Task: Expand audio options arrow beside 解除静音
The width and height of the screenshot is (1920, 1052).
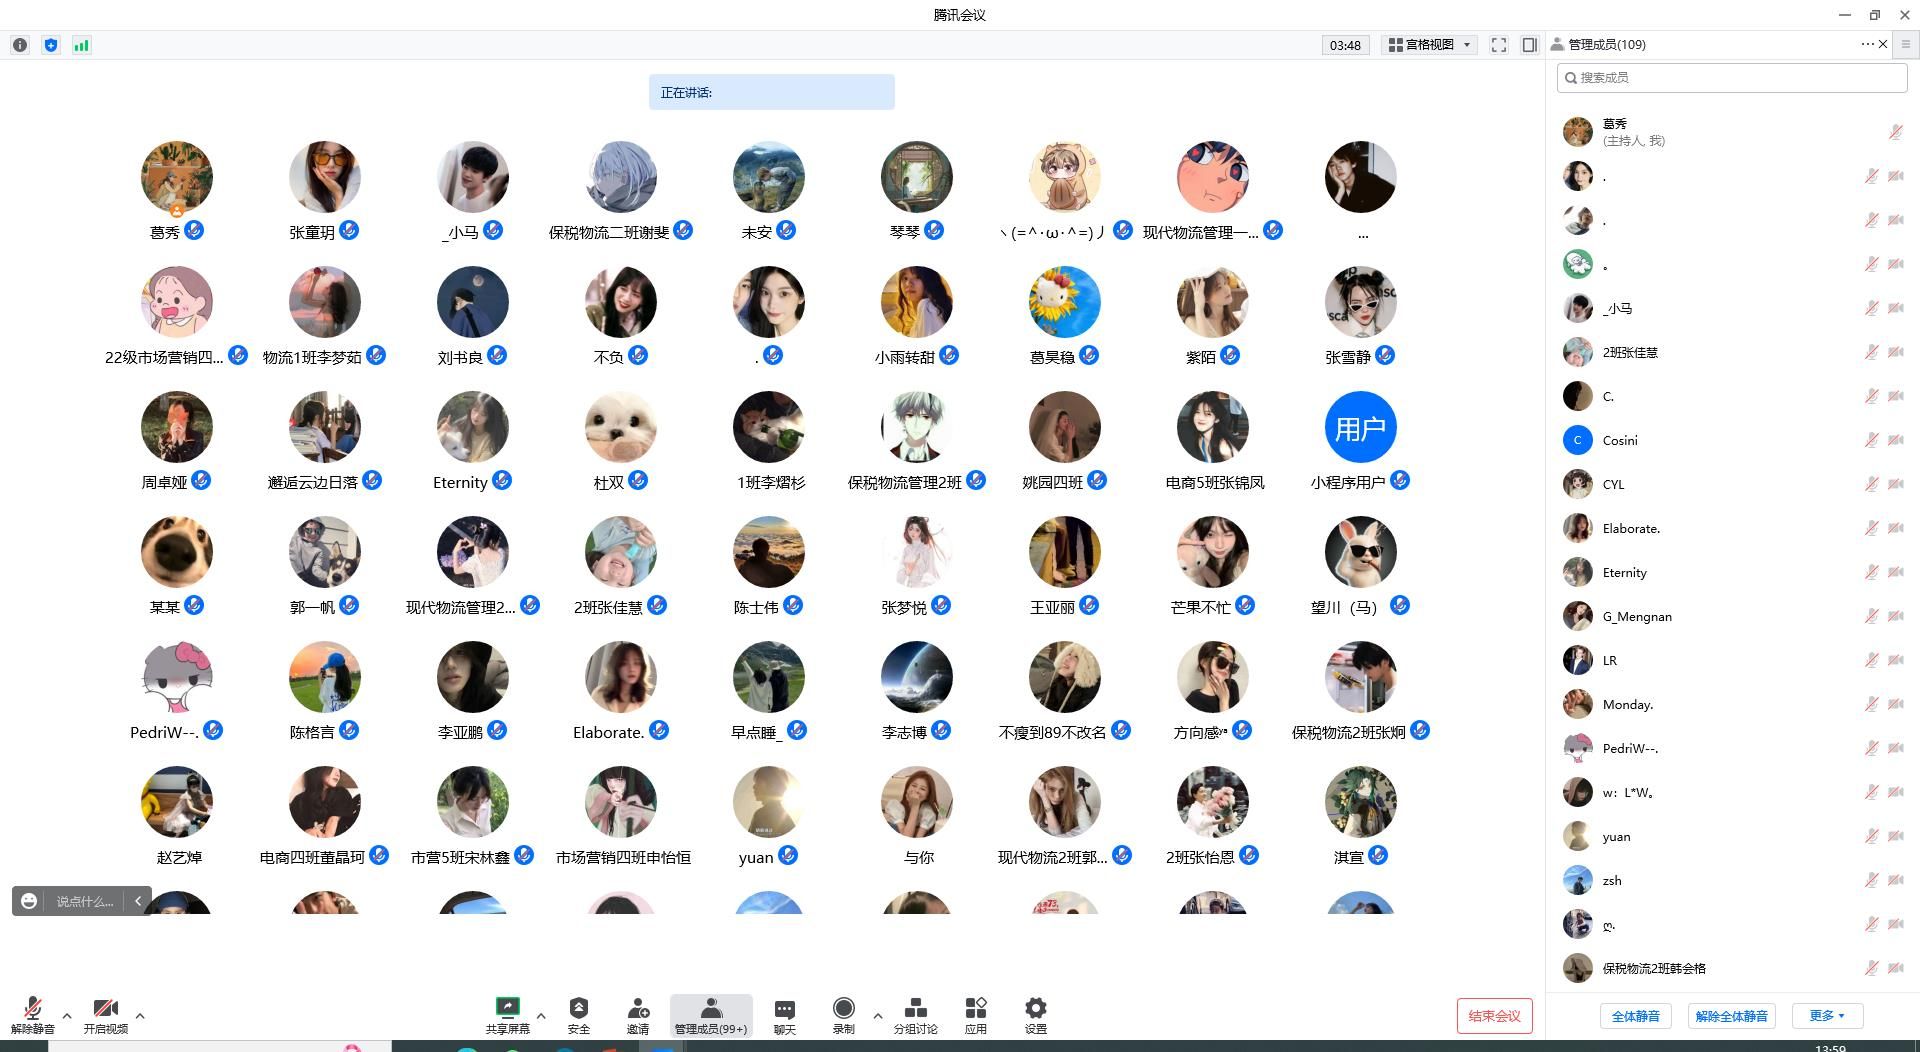Action: 67,1016
